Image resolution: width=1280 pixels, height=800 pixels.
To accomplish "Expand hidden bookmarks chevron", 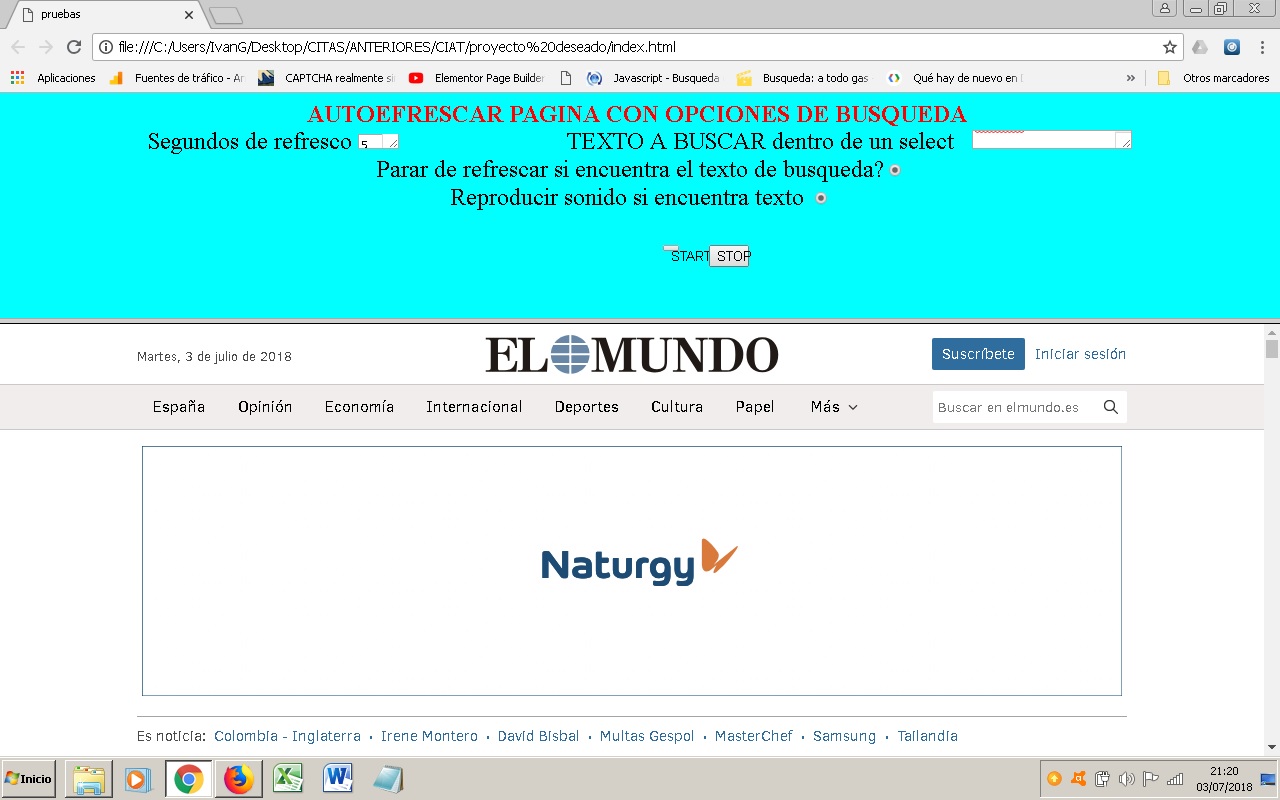I will 1131,78.
